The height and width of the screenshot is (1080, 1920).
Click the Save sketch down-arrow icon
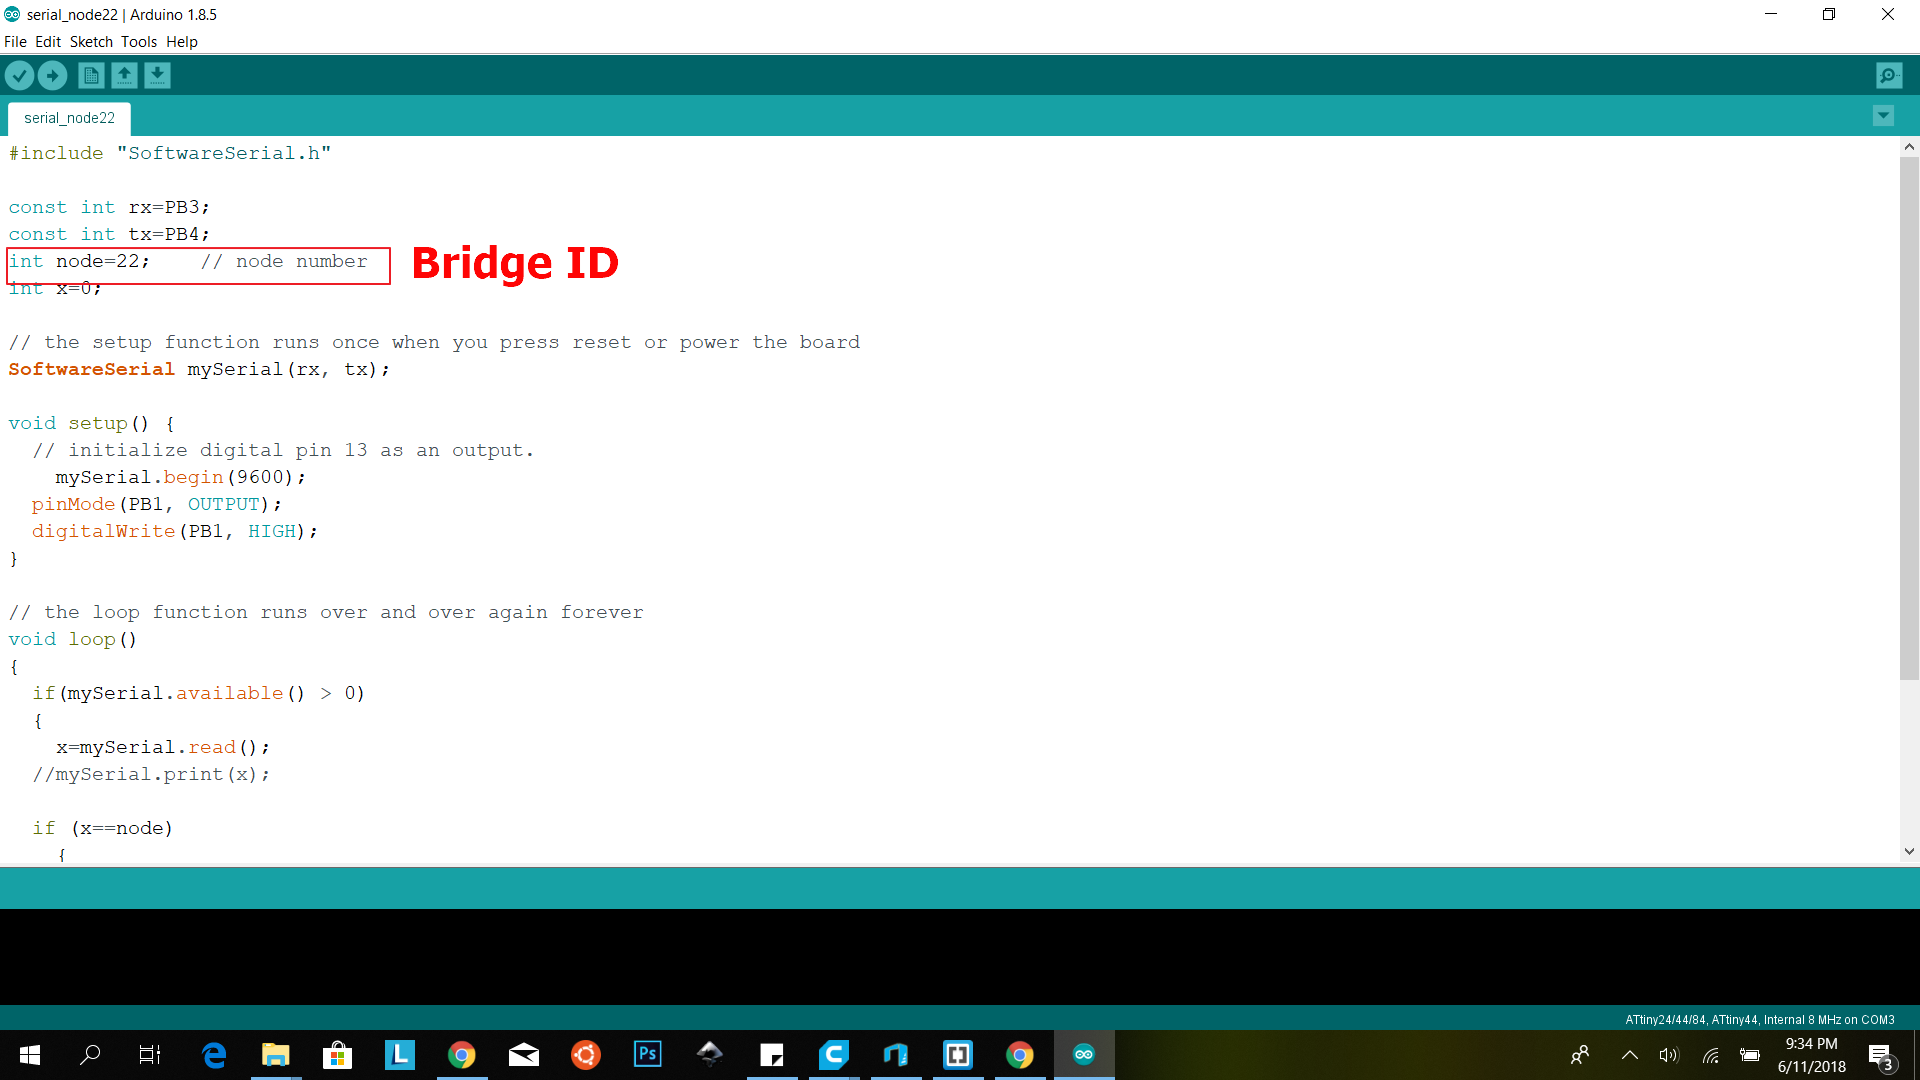click(x=157, y=75)
